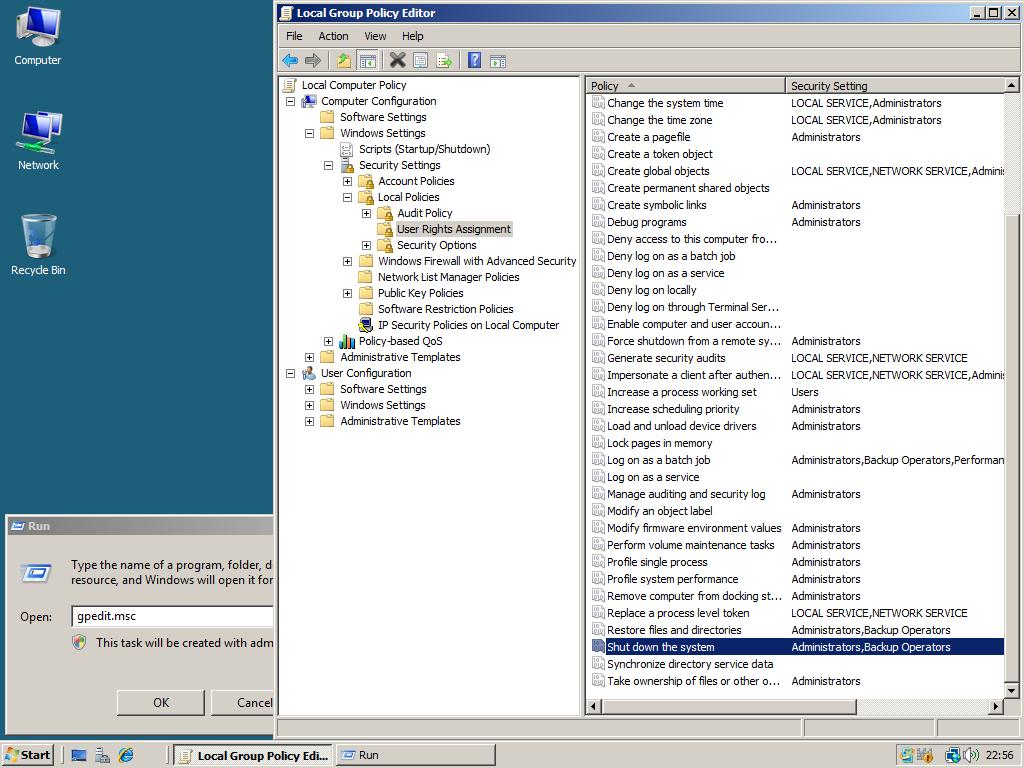Open the File menu
The image size is (1024, 768).
[295, 36]
